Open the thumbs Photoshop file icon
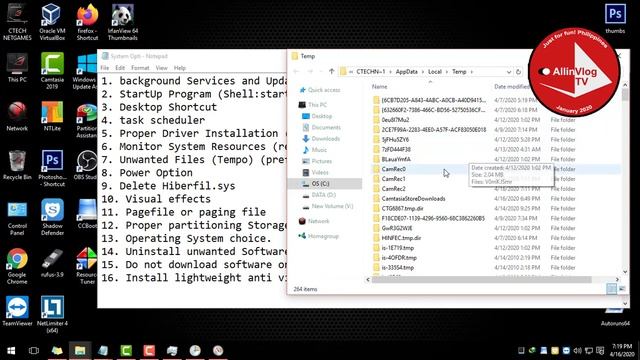640x360 pixels. (615, 19)
